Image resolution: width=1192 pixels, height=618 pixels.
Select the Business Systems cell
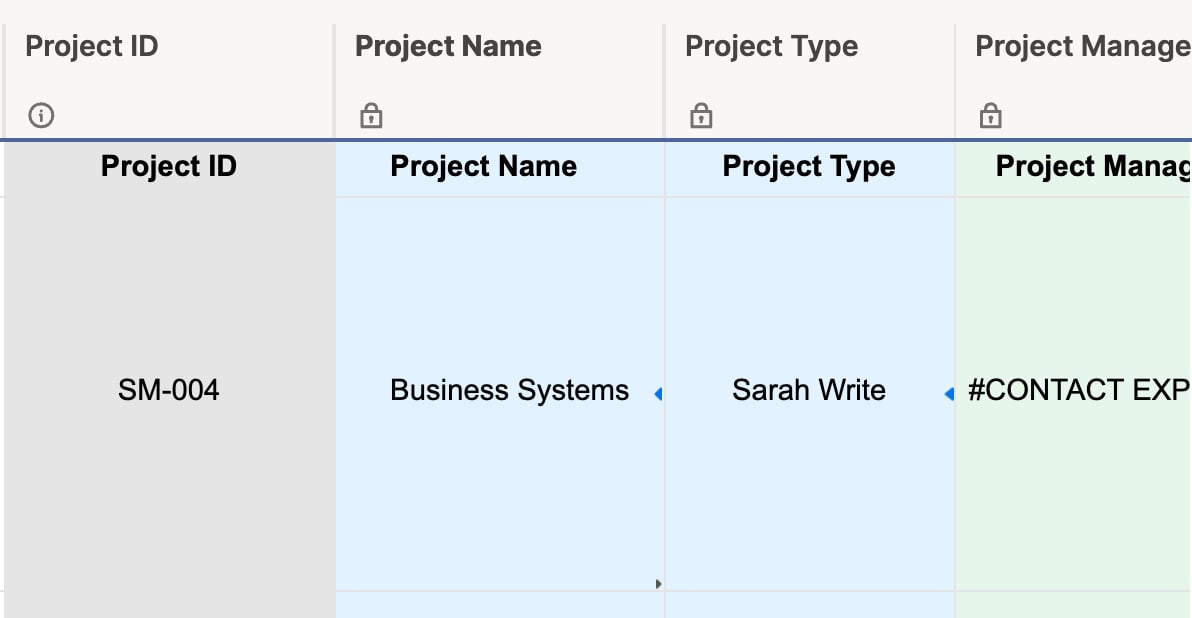(x=510, y=390)
